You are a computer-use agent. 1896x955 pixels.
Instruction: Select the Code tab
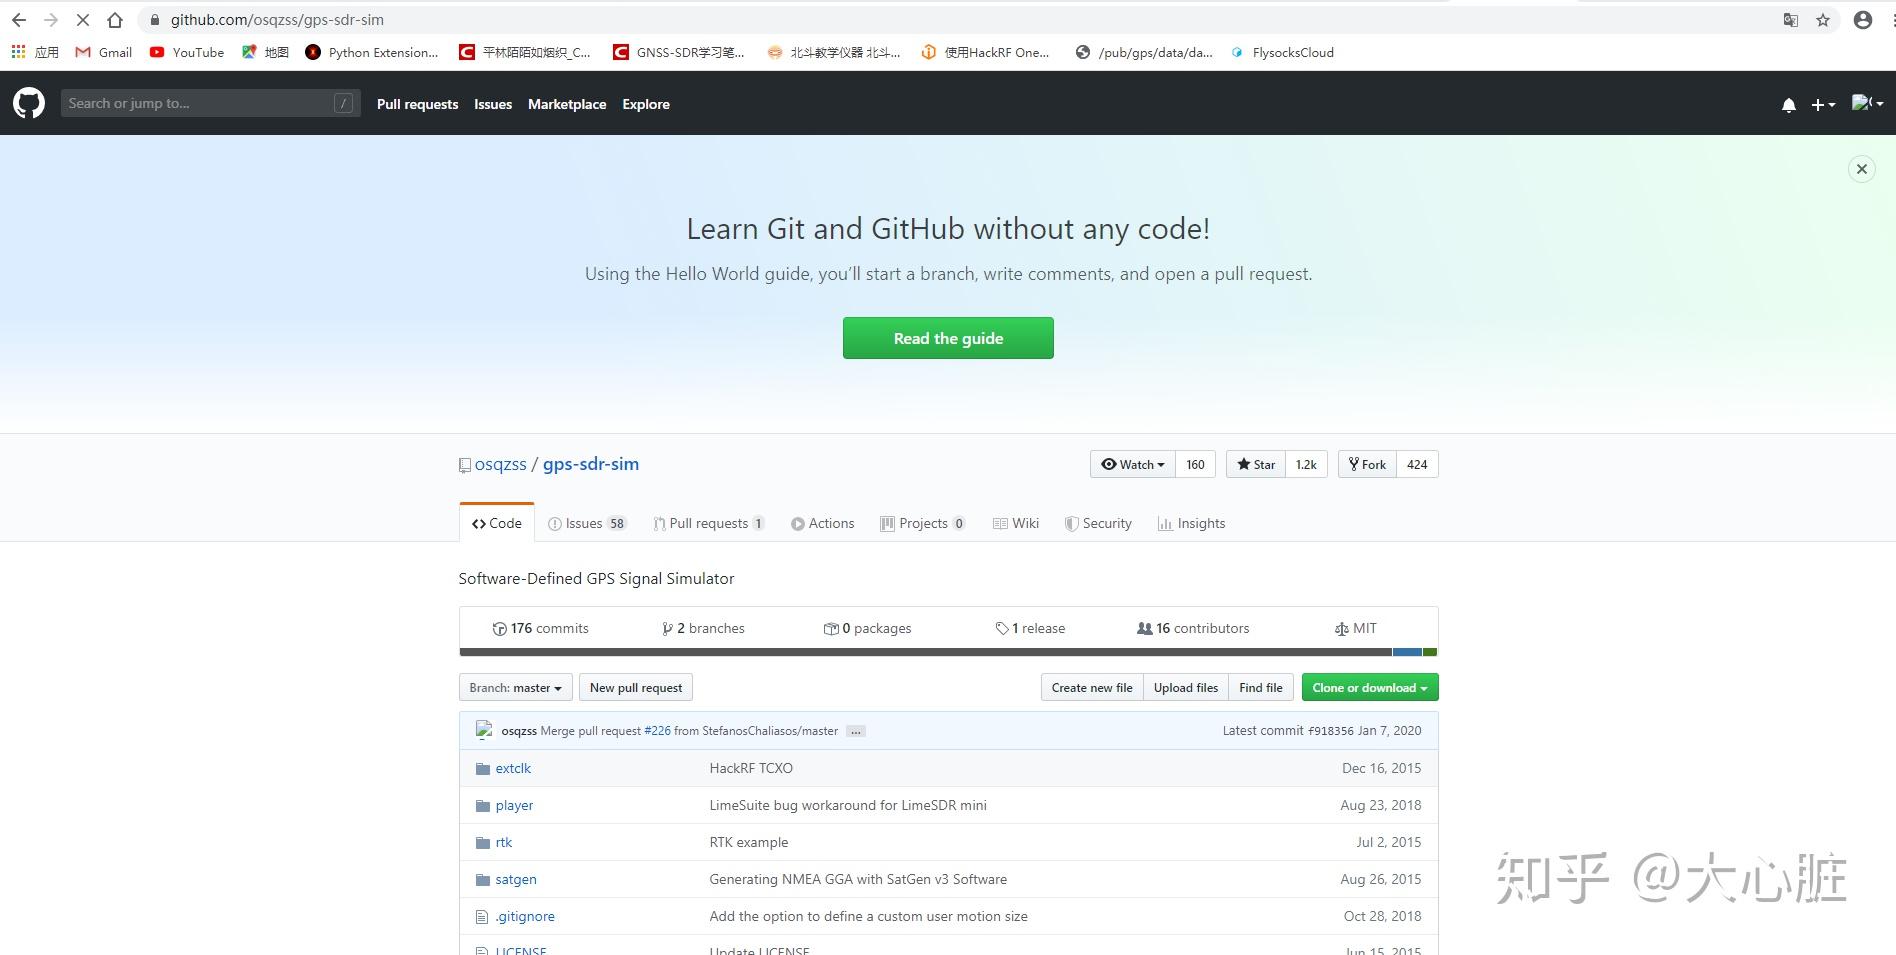coord(497,523)
